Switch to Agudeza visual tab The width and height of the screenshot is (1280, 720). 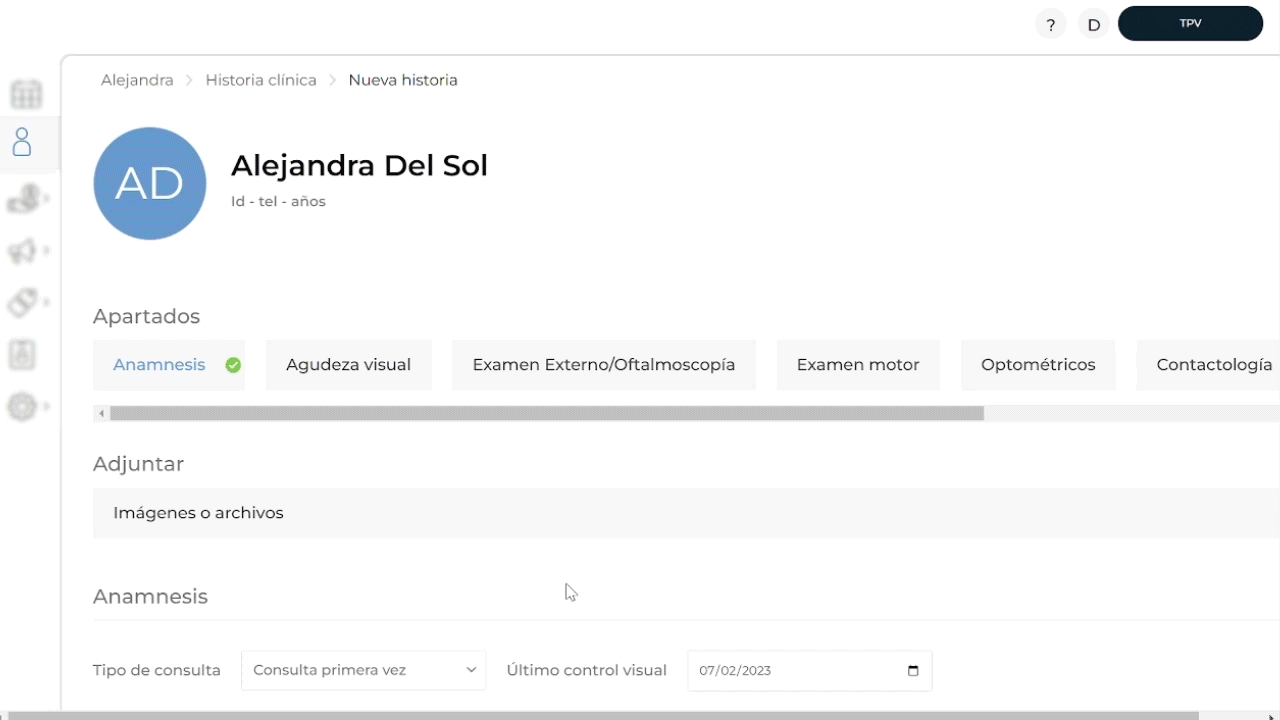348,365
